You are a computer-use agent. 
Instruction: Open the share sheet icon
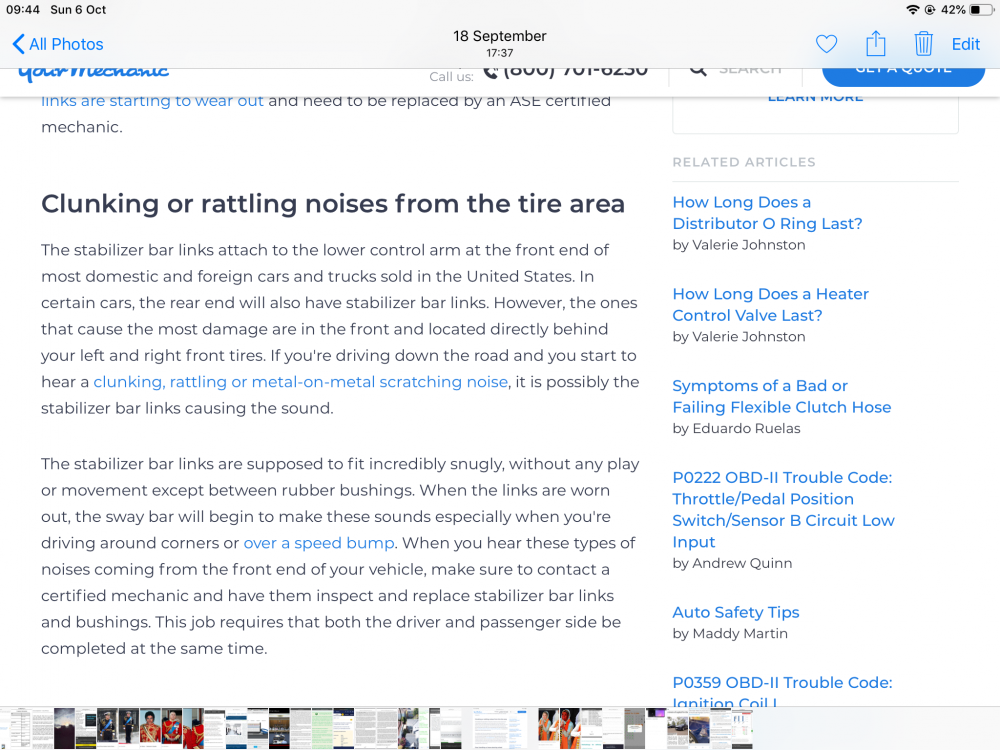point(876,43)
